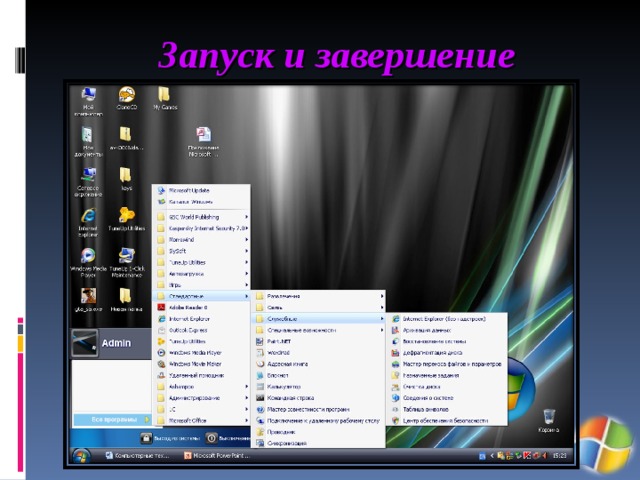The height and width of the screenshot is (480, 640).
Task: Click the Kaspersky tray icon
Action: click(527, 456)
